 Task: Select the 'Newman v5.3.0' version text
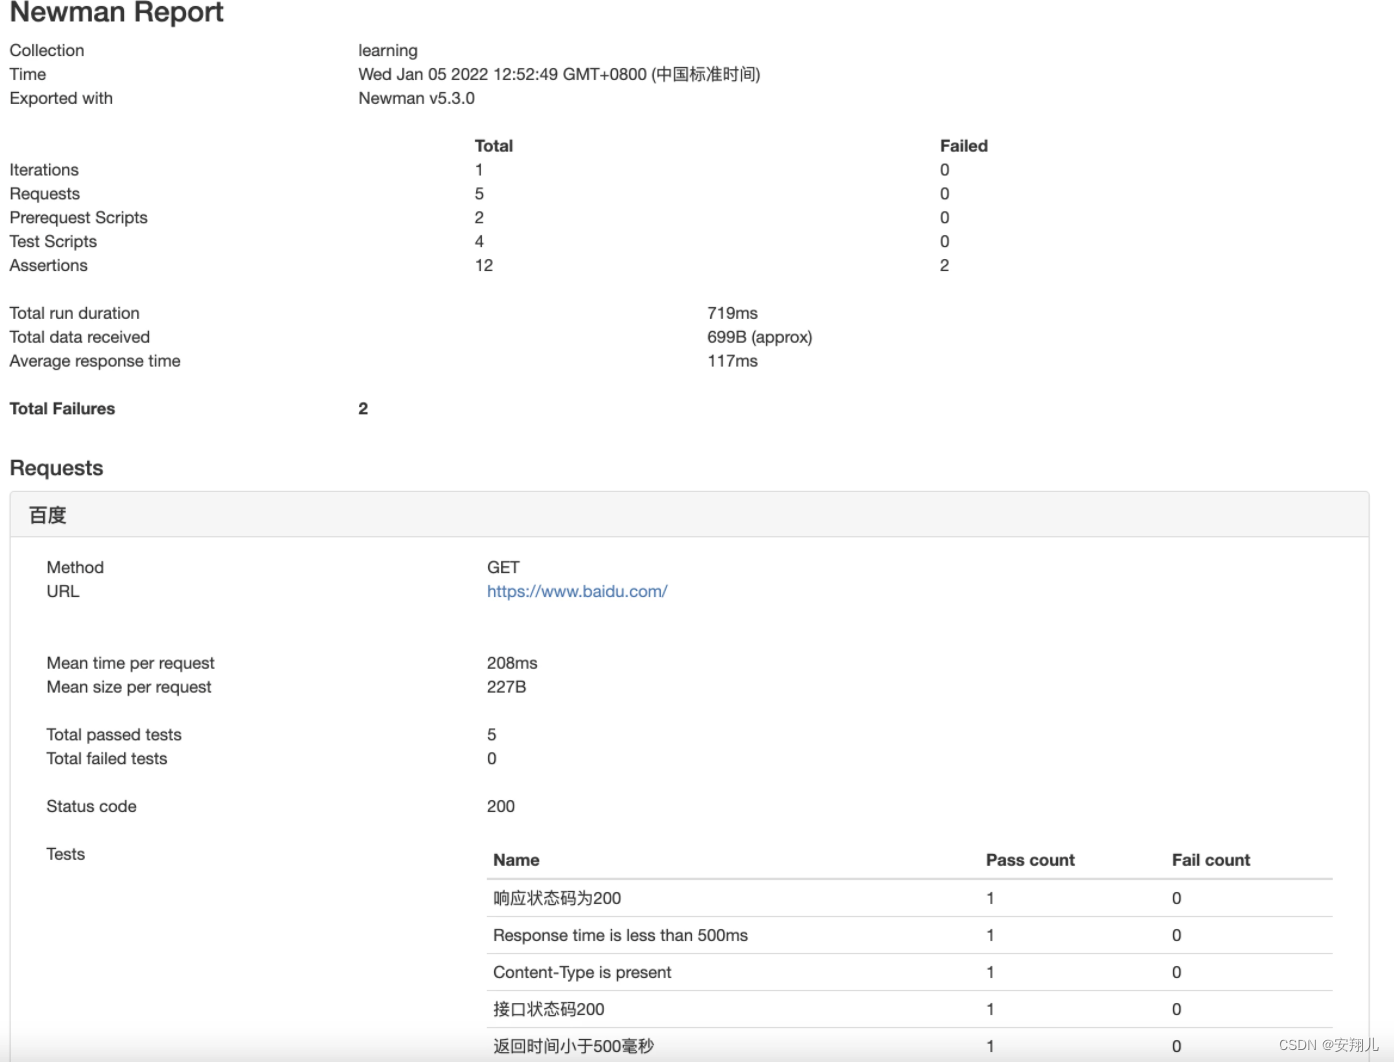coord(416,98)
